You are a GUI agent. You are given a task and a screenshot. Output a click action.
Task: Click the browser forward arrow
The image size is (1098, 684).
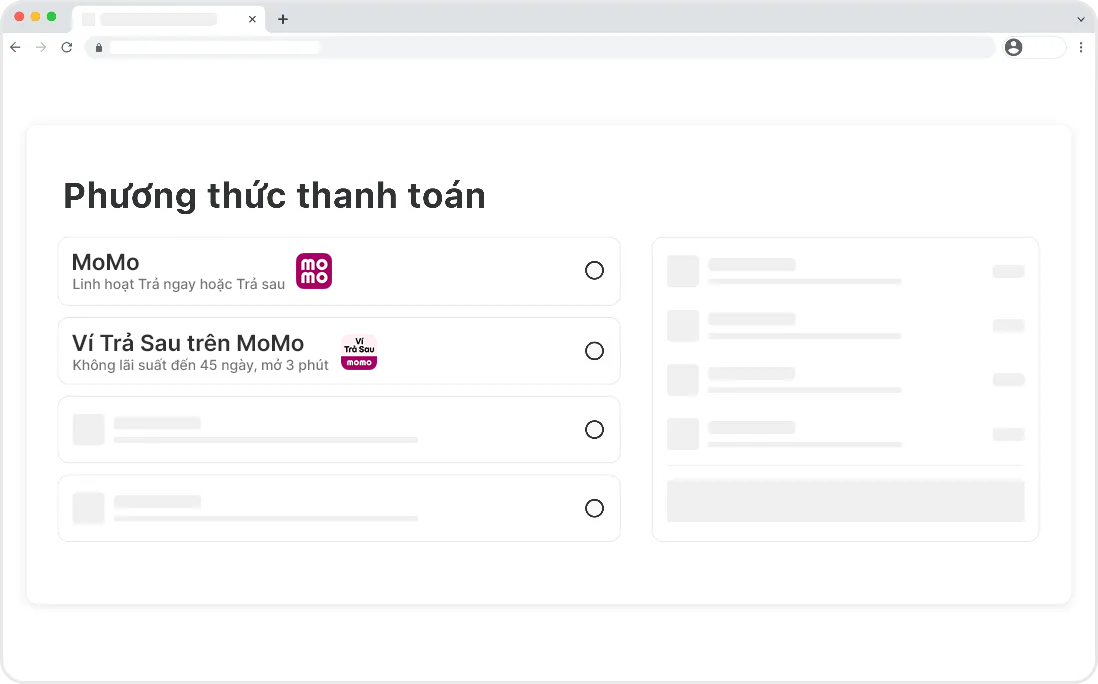pyautogui.click(x=41, y=47)
